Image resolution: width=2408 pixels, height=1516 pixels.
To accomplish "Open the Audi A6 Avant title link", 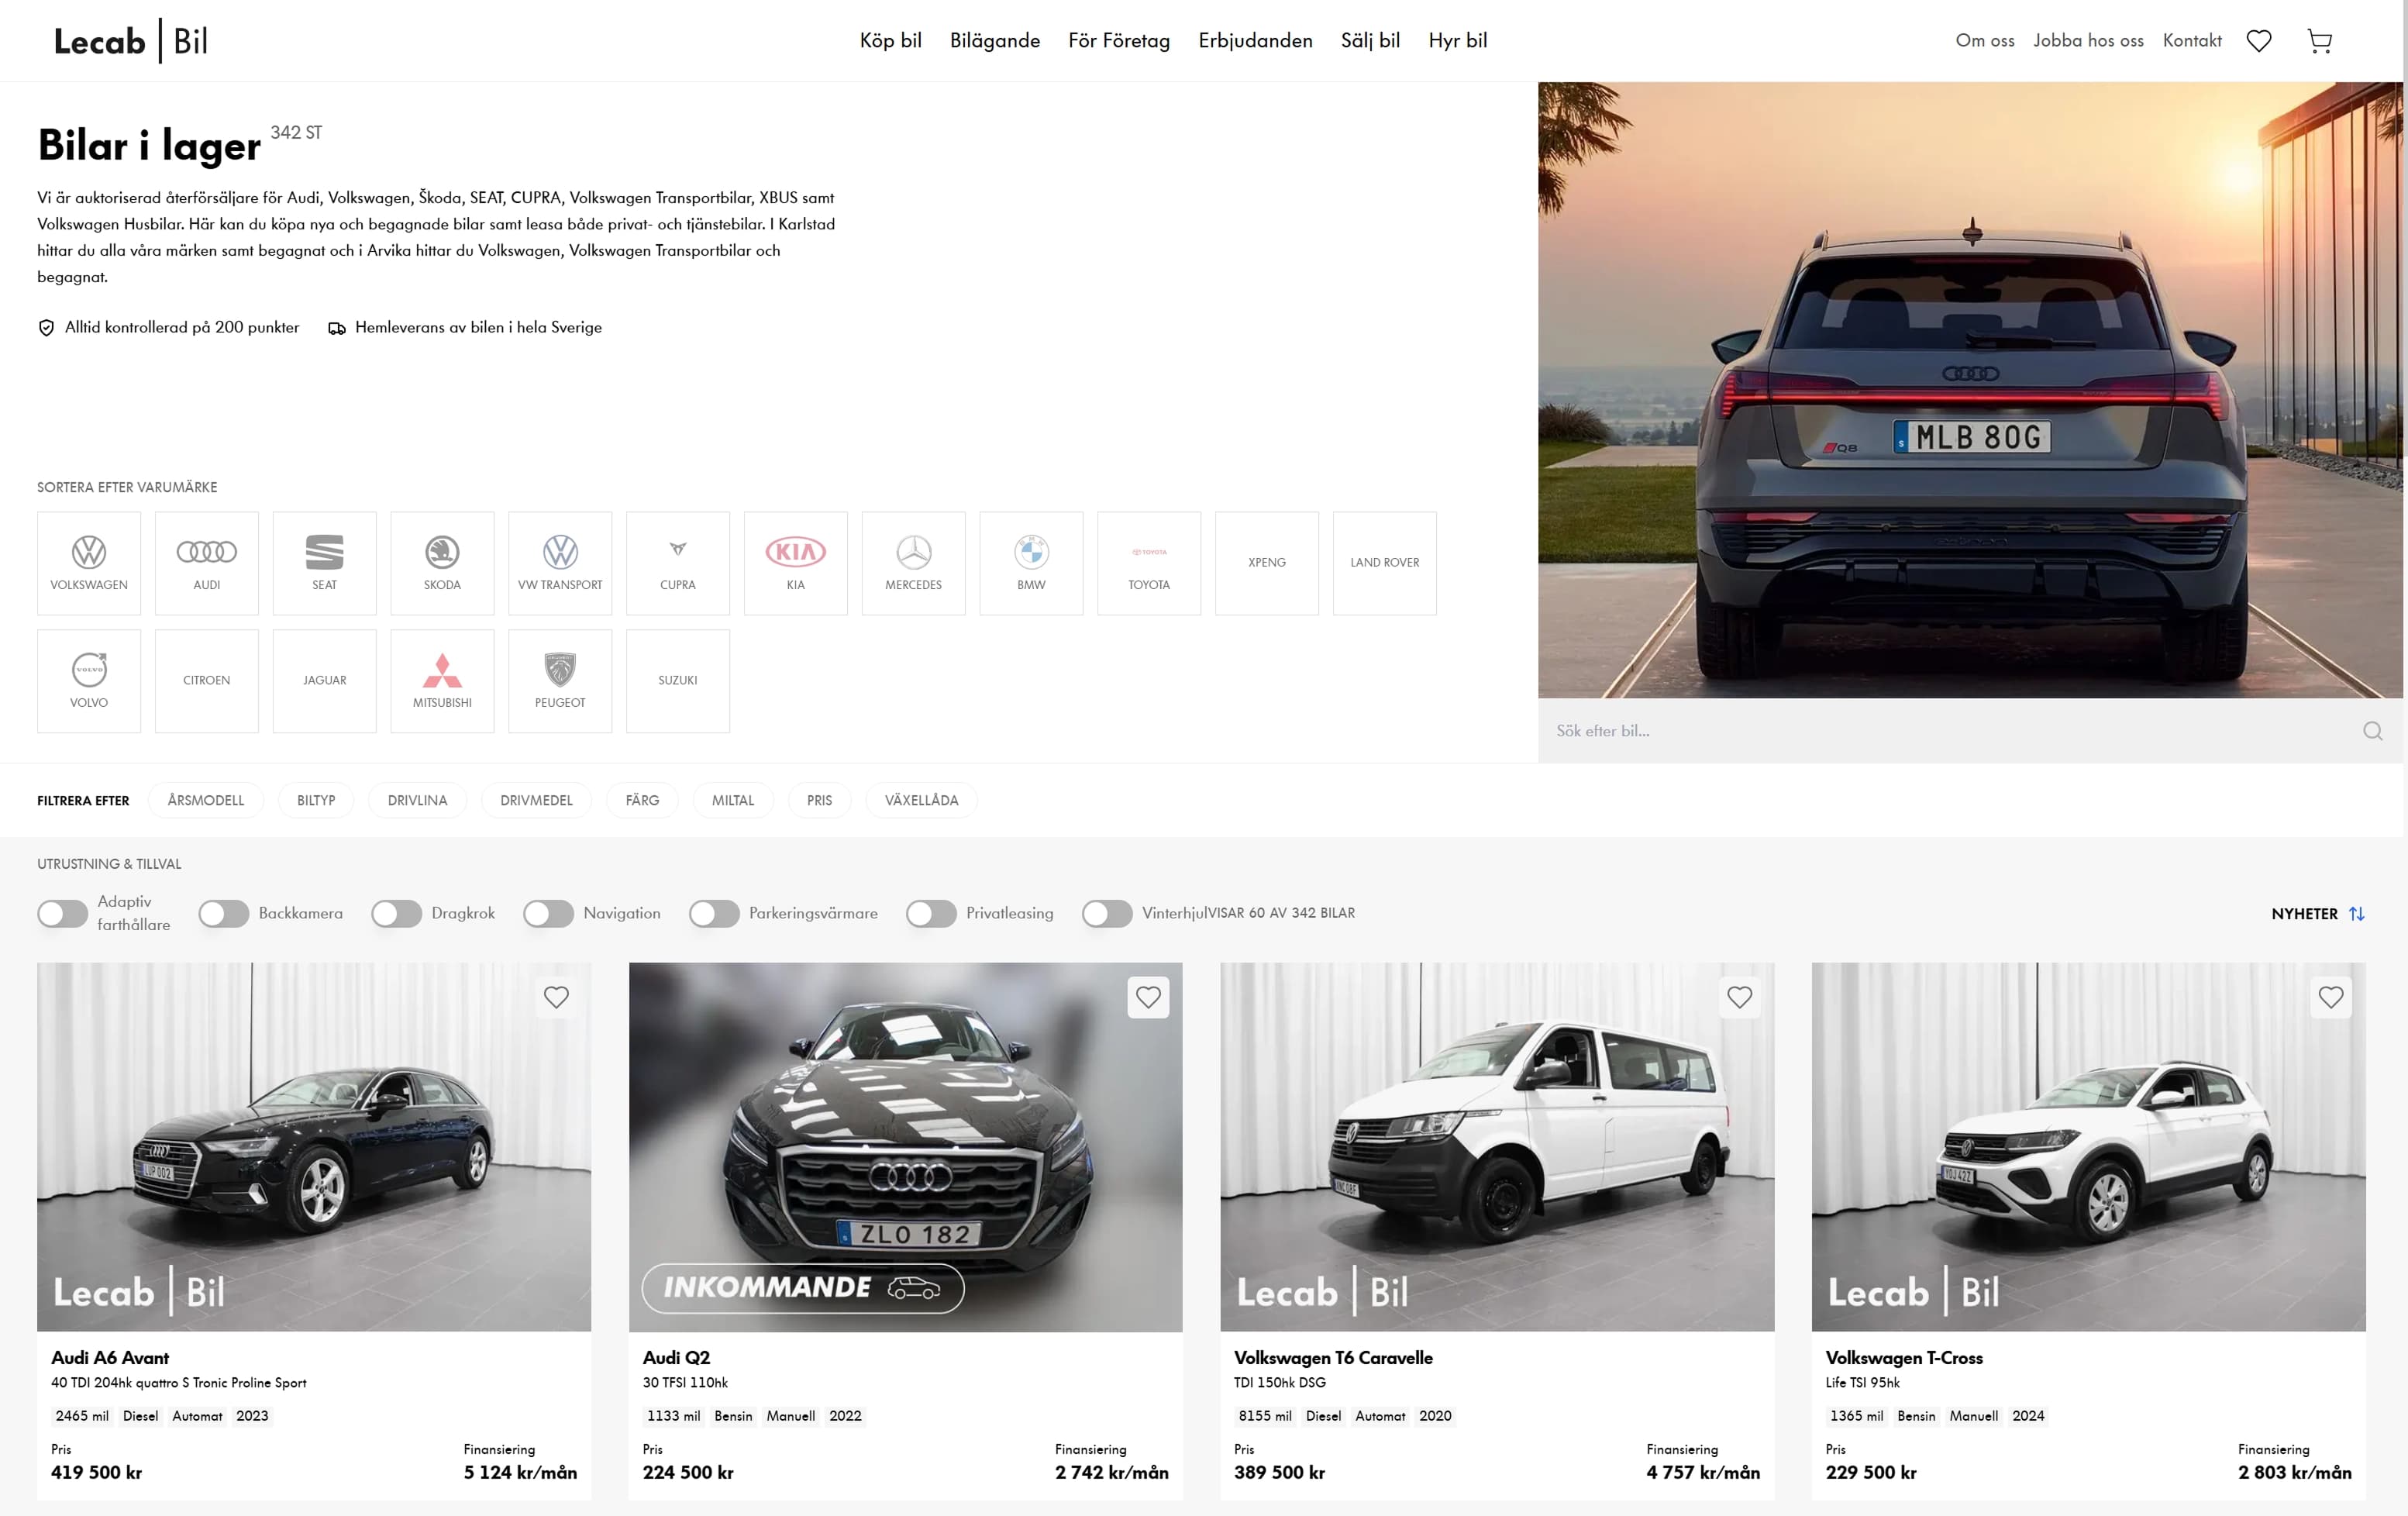I will pos(110,1358).
